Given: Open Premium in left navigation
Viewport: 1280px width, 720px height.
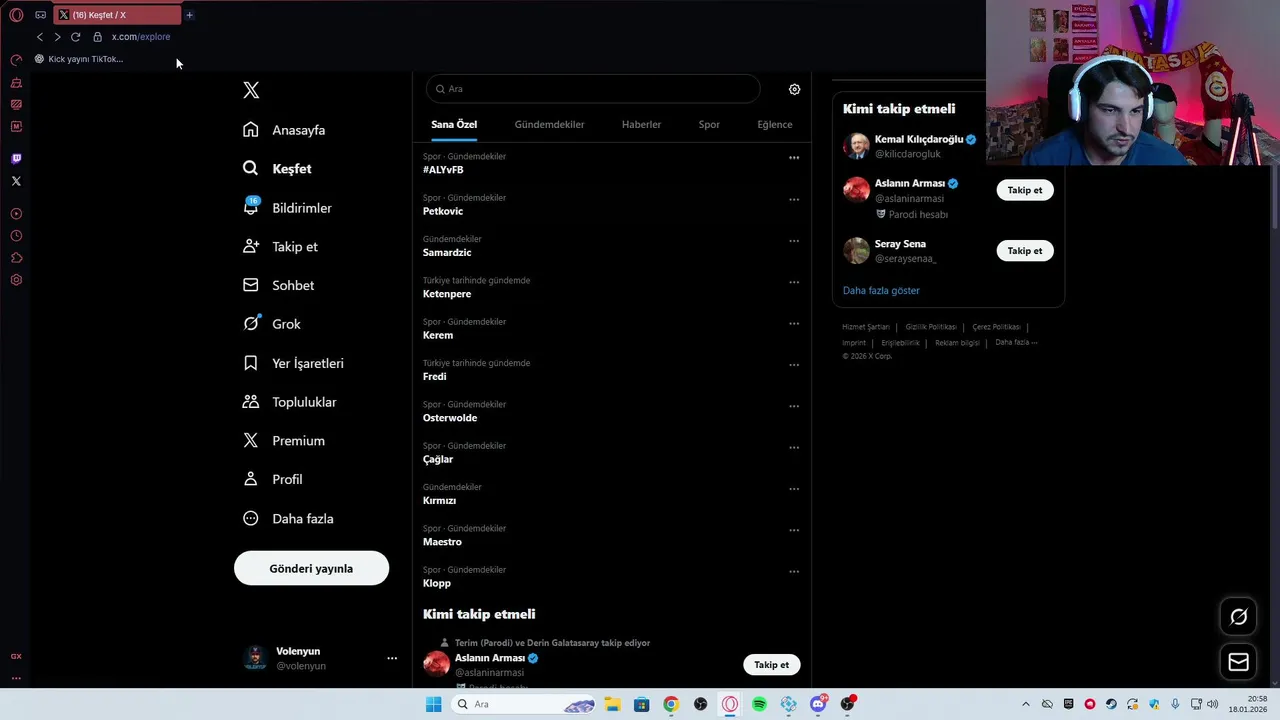Looking at the screenshot, I should (285, 441).
